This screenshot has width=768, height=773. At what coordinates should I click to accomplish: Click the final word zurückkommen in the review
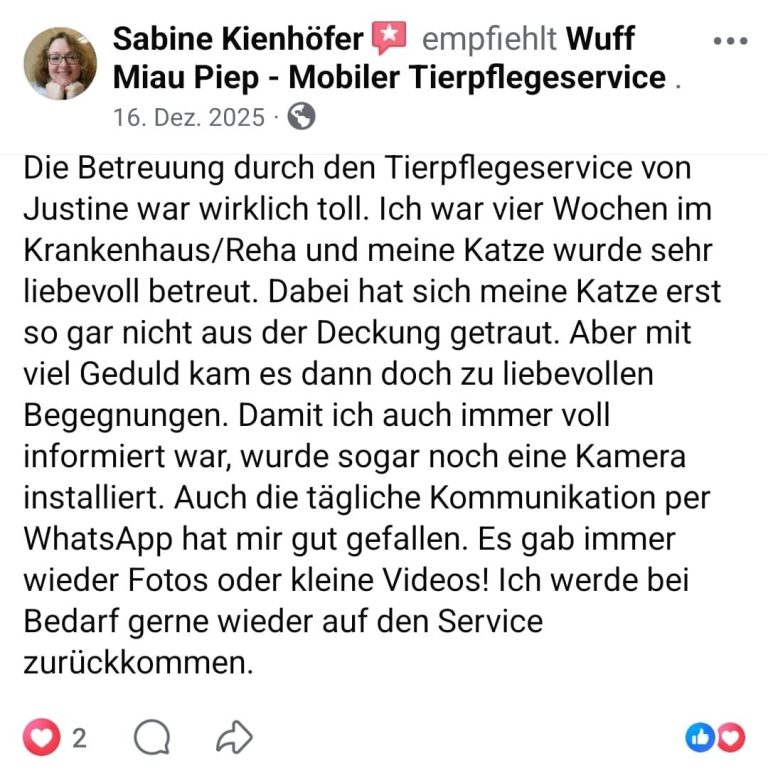pos(138,663)
